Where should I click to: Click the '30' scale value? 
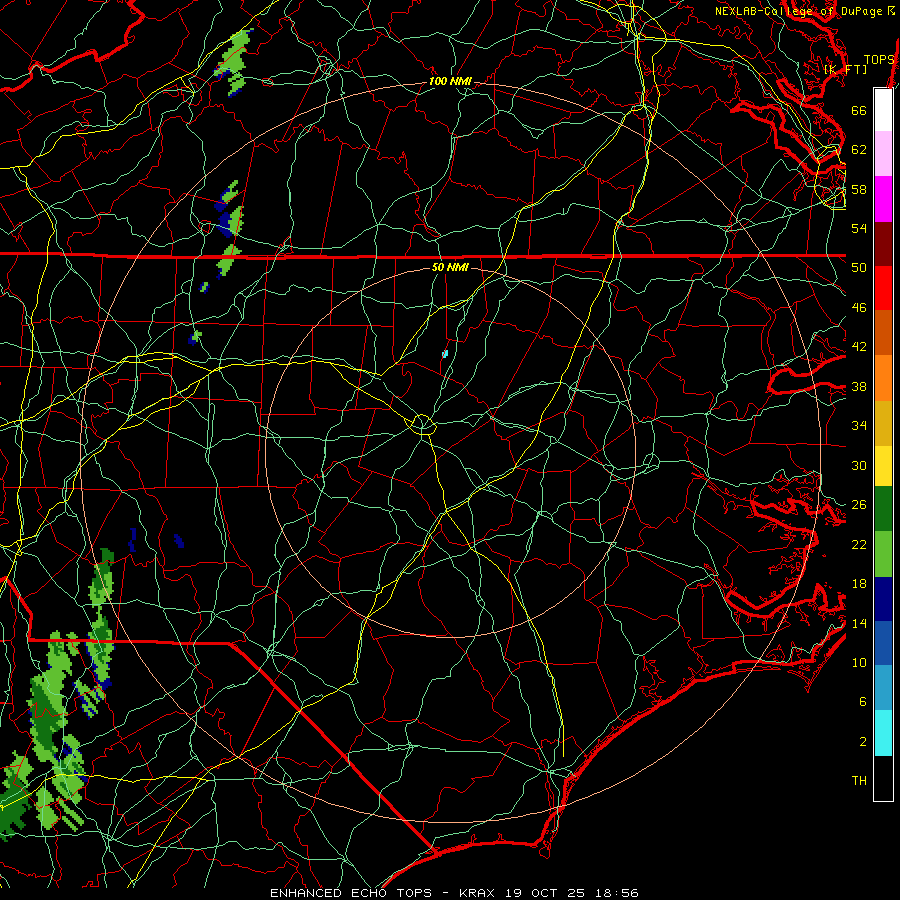tap(859, 465)
